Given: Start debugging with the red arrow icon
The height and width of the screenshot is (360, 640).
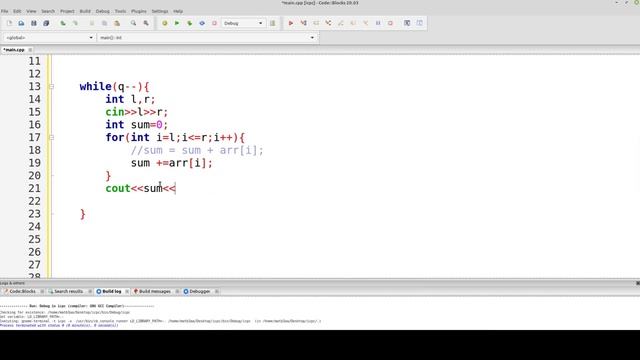Looking at the screenshot, I should pyautogui.click(x=291, y=23).
